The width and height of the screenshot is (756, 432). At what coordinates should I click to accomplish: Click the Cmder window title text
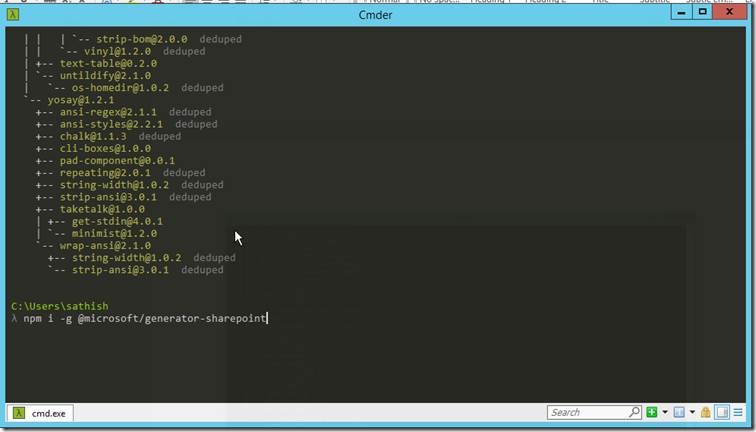(375, 15)
